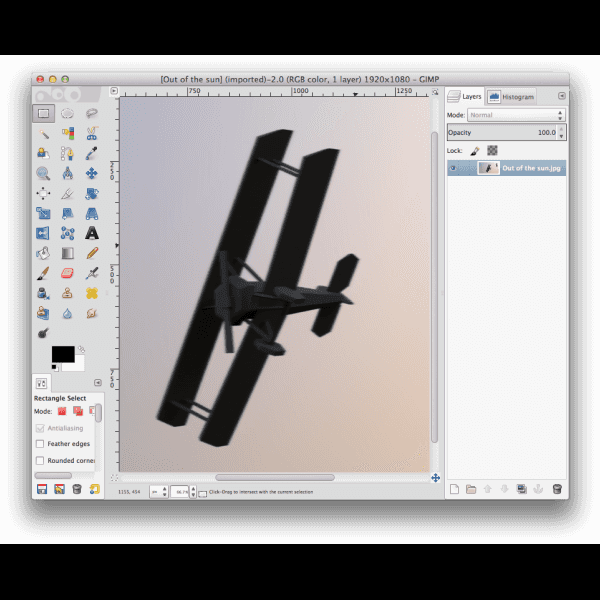
Task: Enable the Rounded corners checkbox
Action: click(x=40, y=460)
